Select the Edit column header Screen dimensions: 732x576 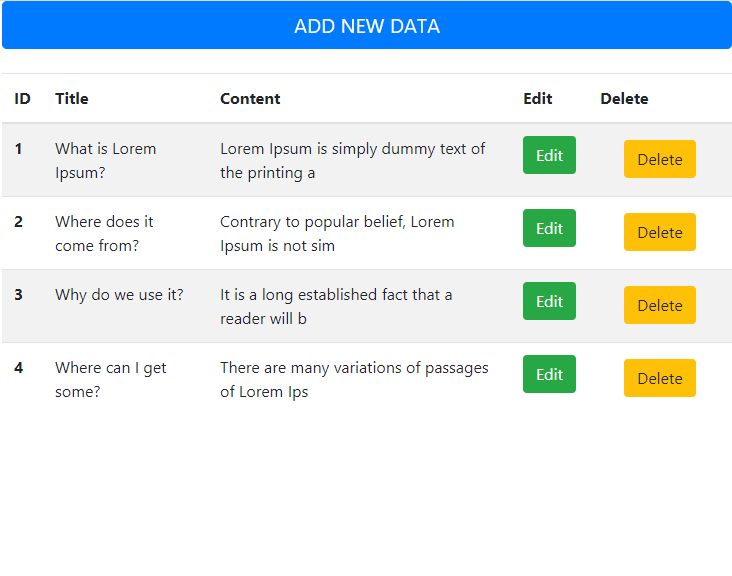[x=537, y=98]
